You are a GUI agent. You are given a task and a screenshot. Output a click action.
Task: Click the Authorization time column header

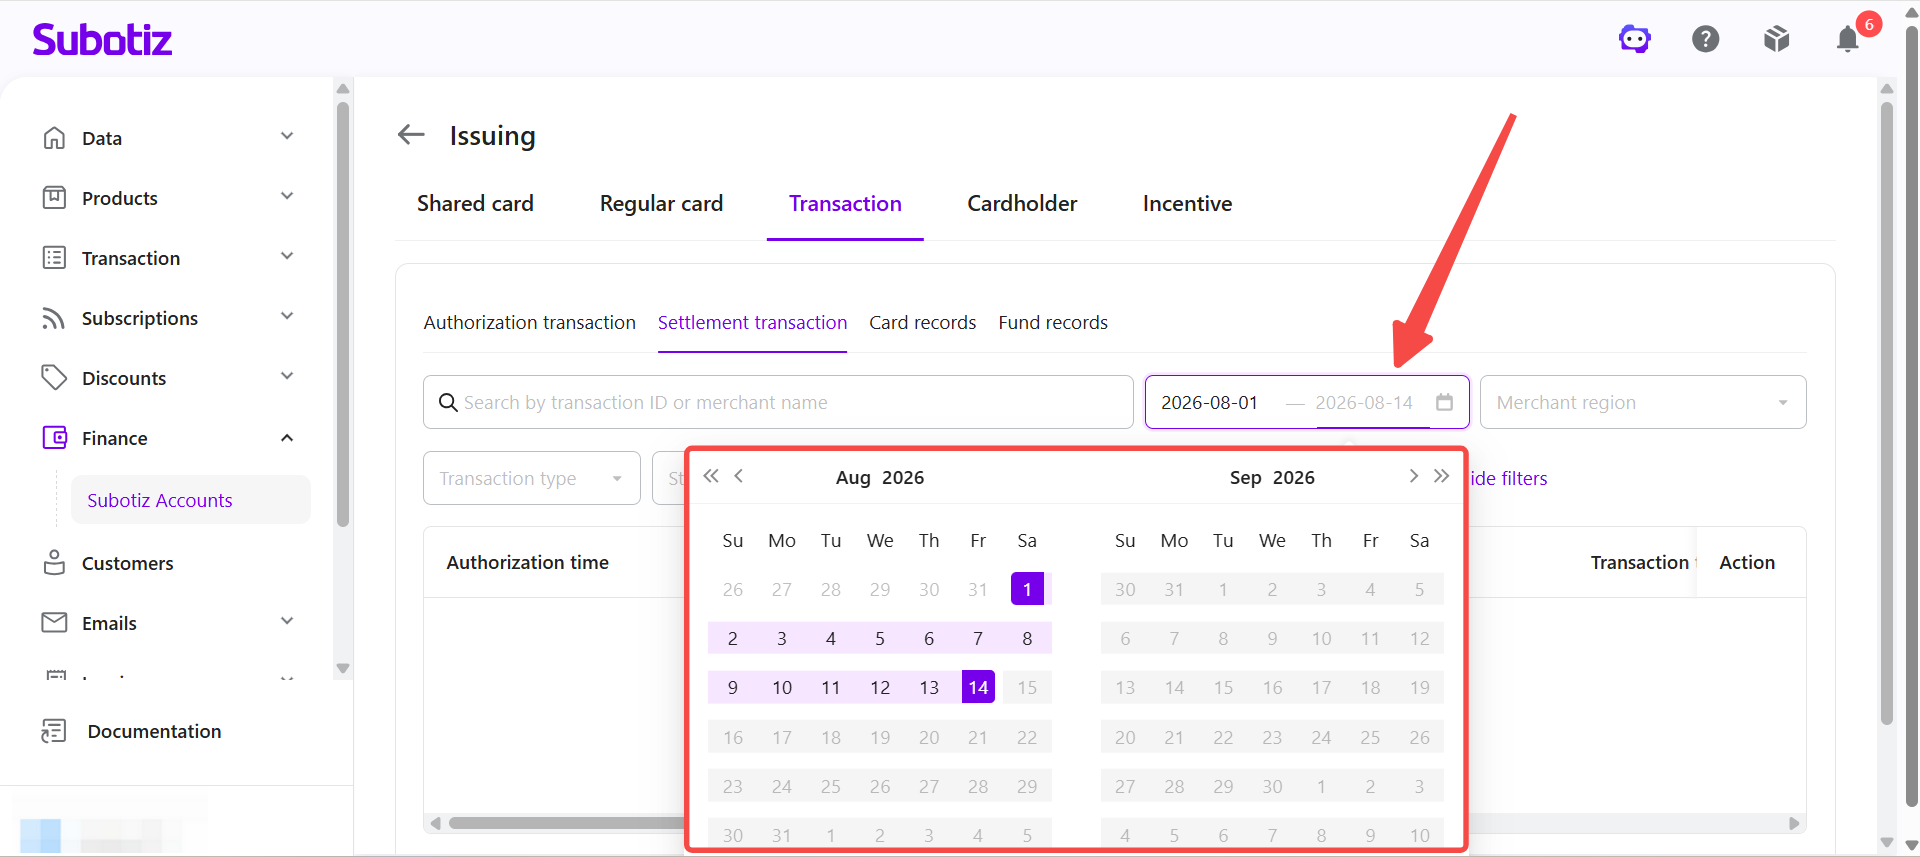click(x=527, y=562)
